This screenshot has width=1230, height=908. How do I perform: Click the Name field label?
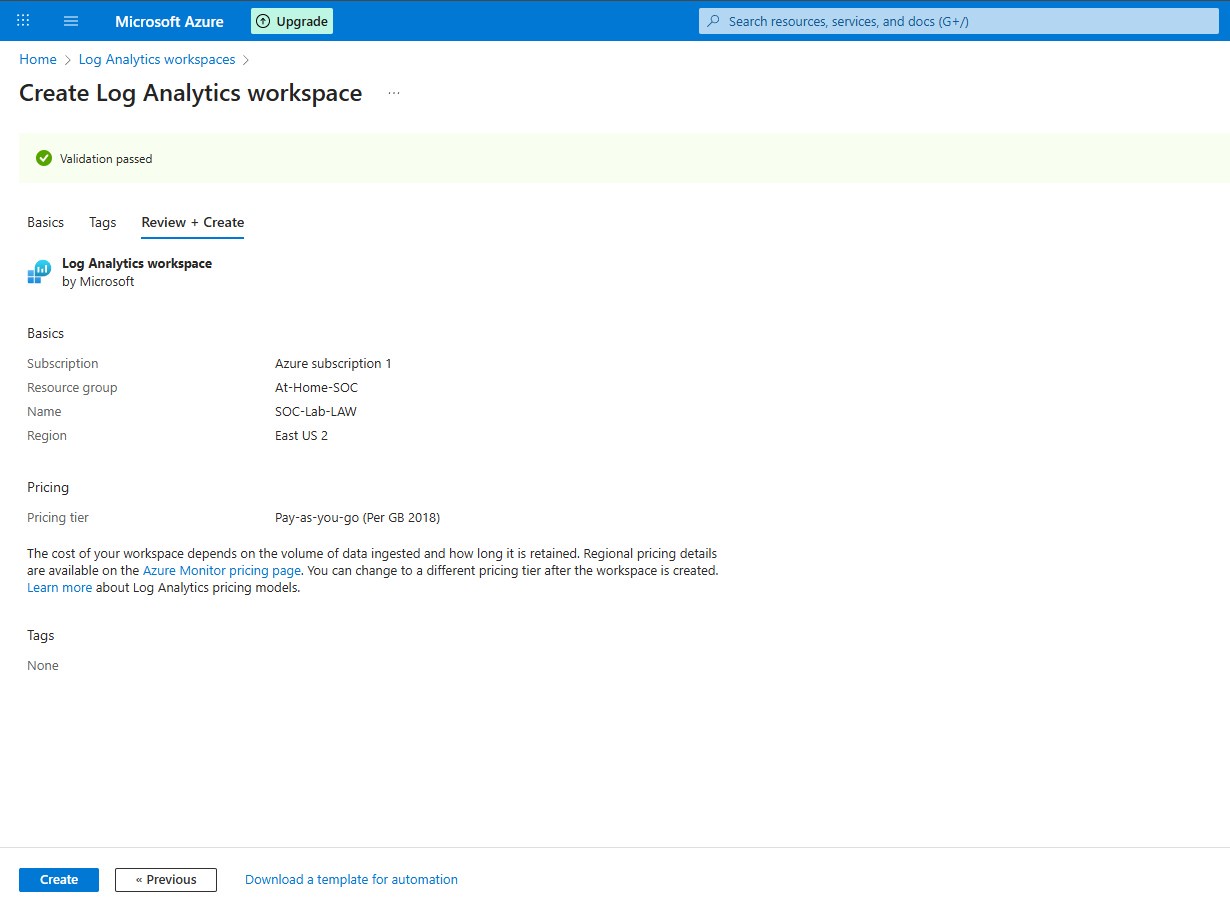[x=44, y=411]
